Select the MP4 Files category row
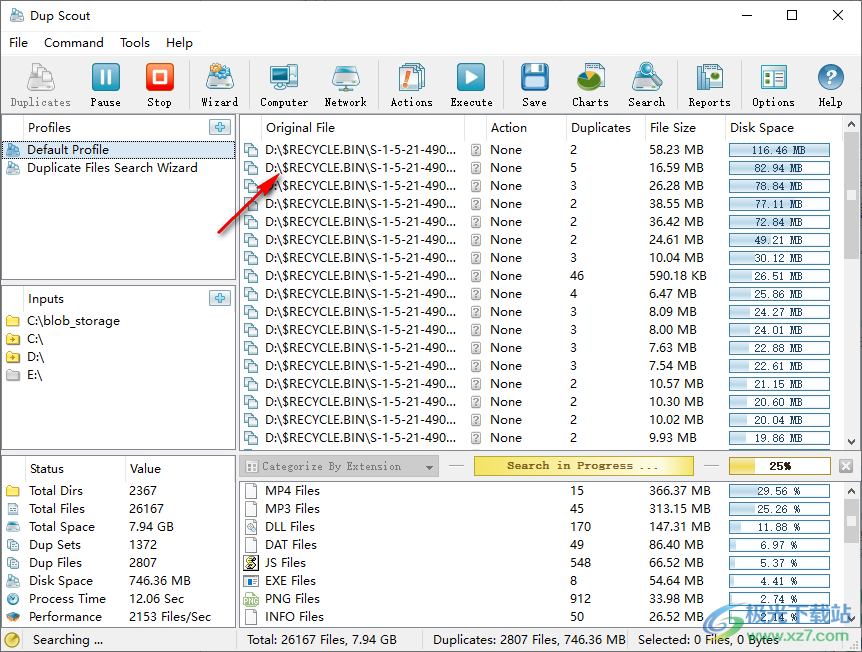 [x=541, y=490]
